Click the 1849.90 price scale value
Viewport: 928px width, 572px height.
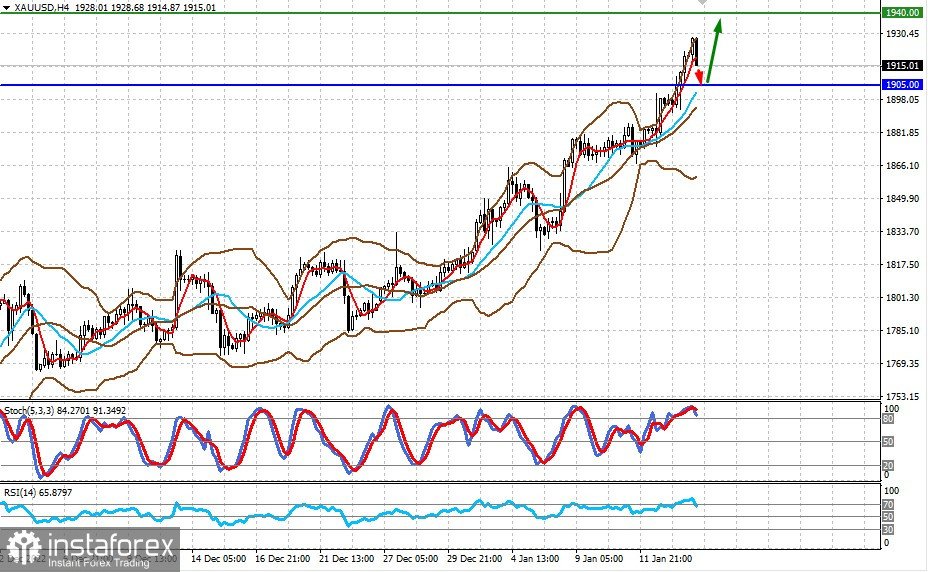coord(902,198)
